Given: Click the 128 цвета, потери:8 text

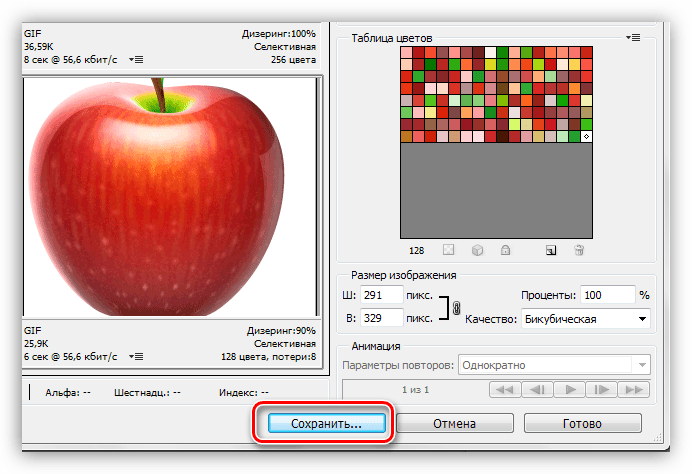Looking at the screenshot, I should point(268,357).
